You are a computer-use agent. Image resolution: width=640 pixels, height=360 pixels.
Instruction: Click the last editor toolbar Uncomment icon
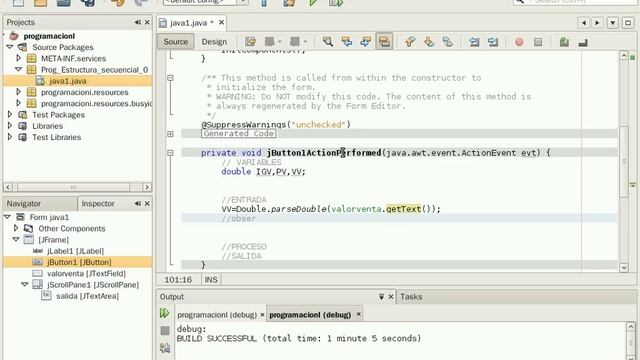(x=583, y=42)
